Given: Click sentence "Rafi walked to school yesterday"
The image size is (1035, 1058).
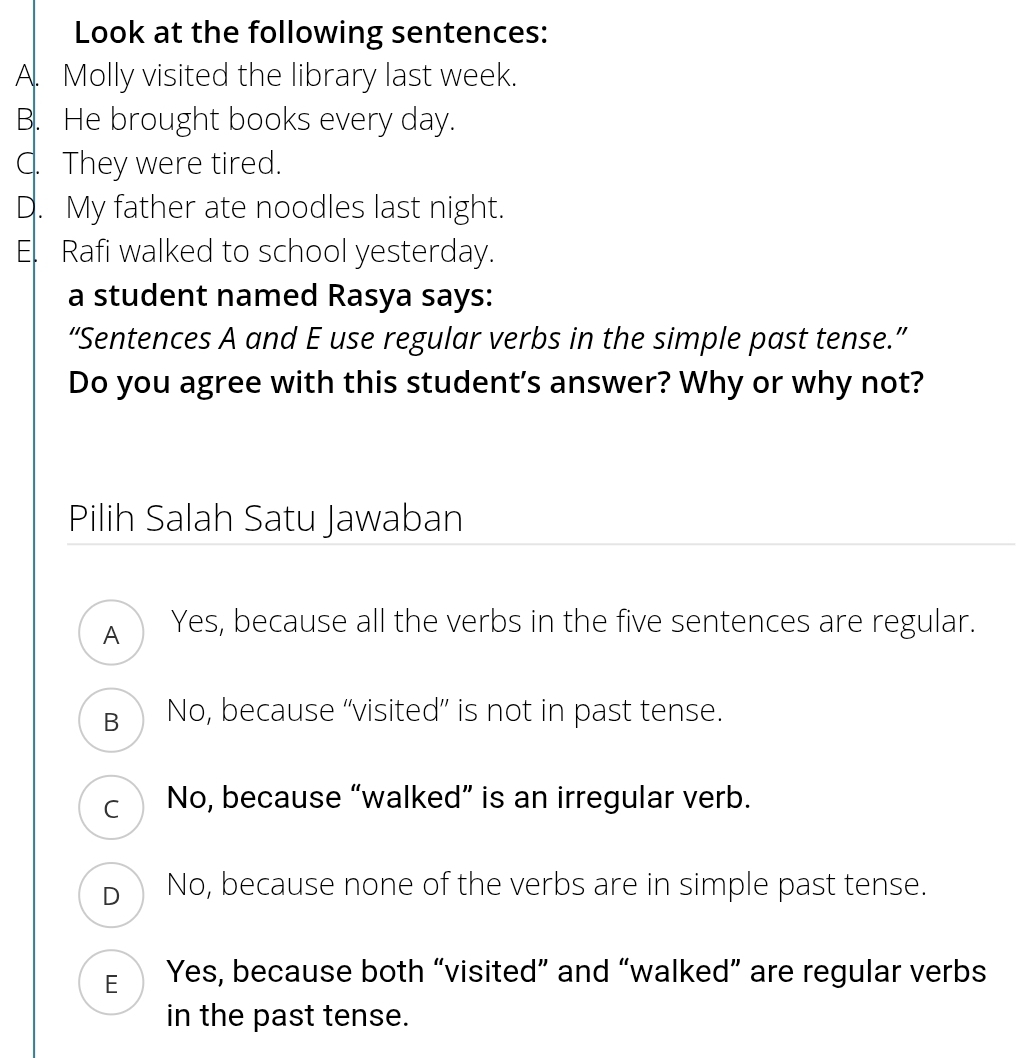Looking at the screenshot, I should point(278,252).
